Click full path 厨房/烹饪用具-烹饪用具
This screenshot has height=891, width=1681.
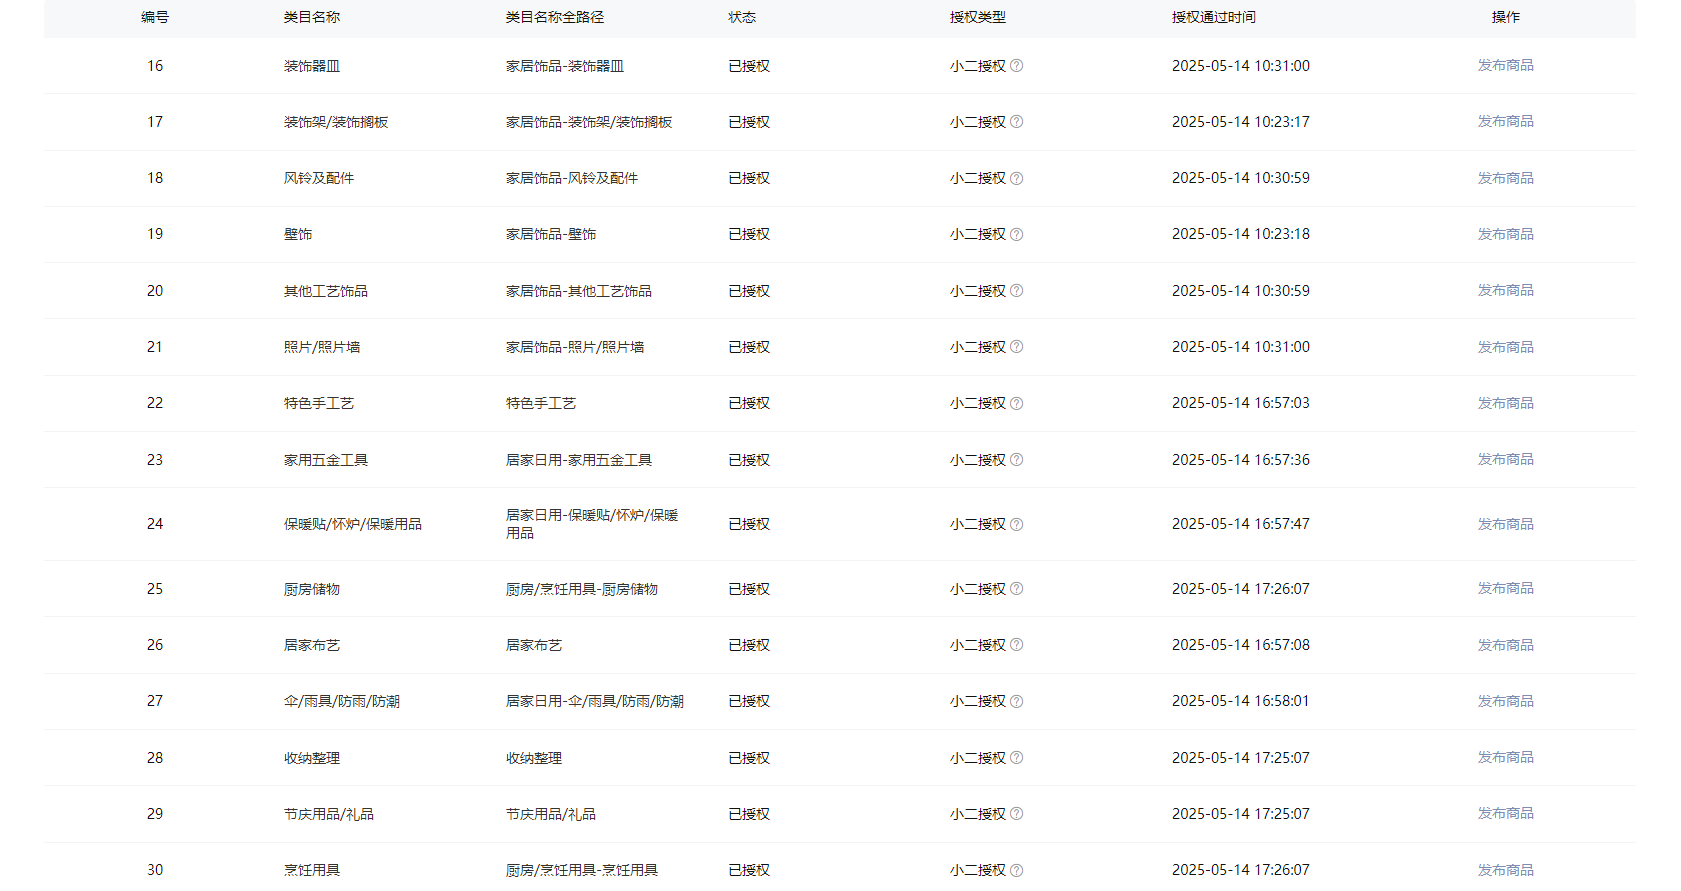point(582,870)
